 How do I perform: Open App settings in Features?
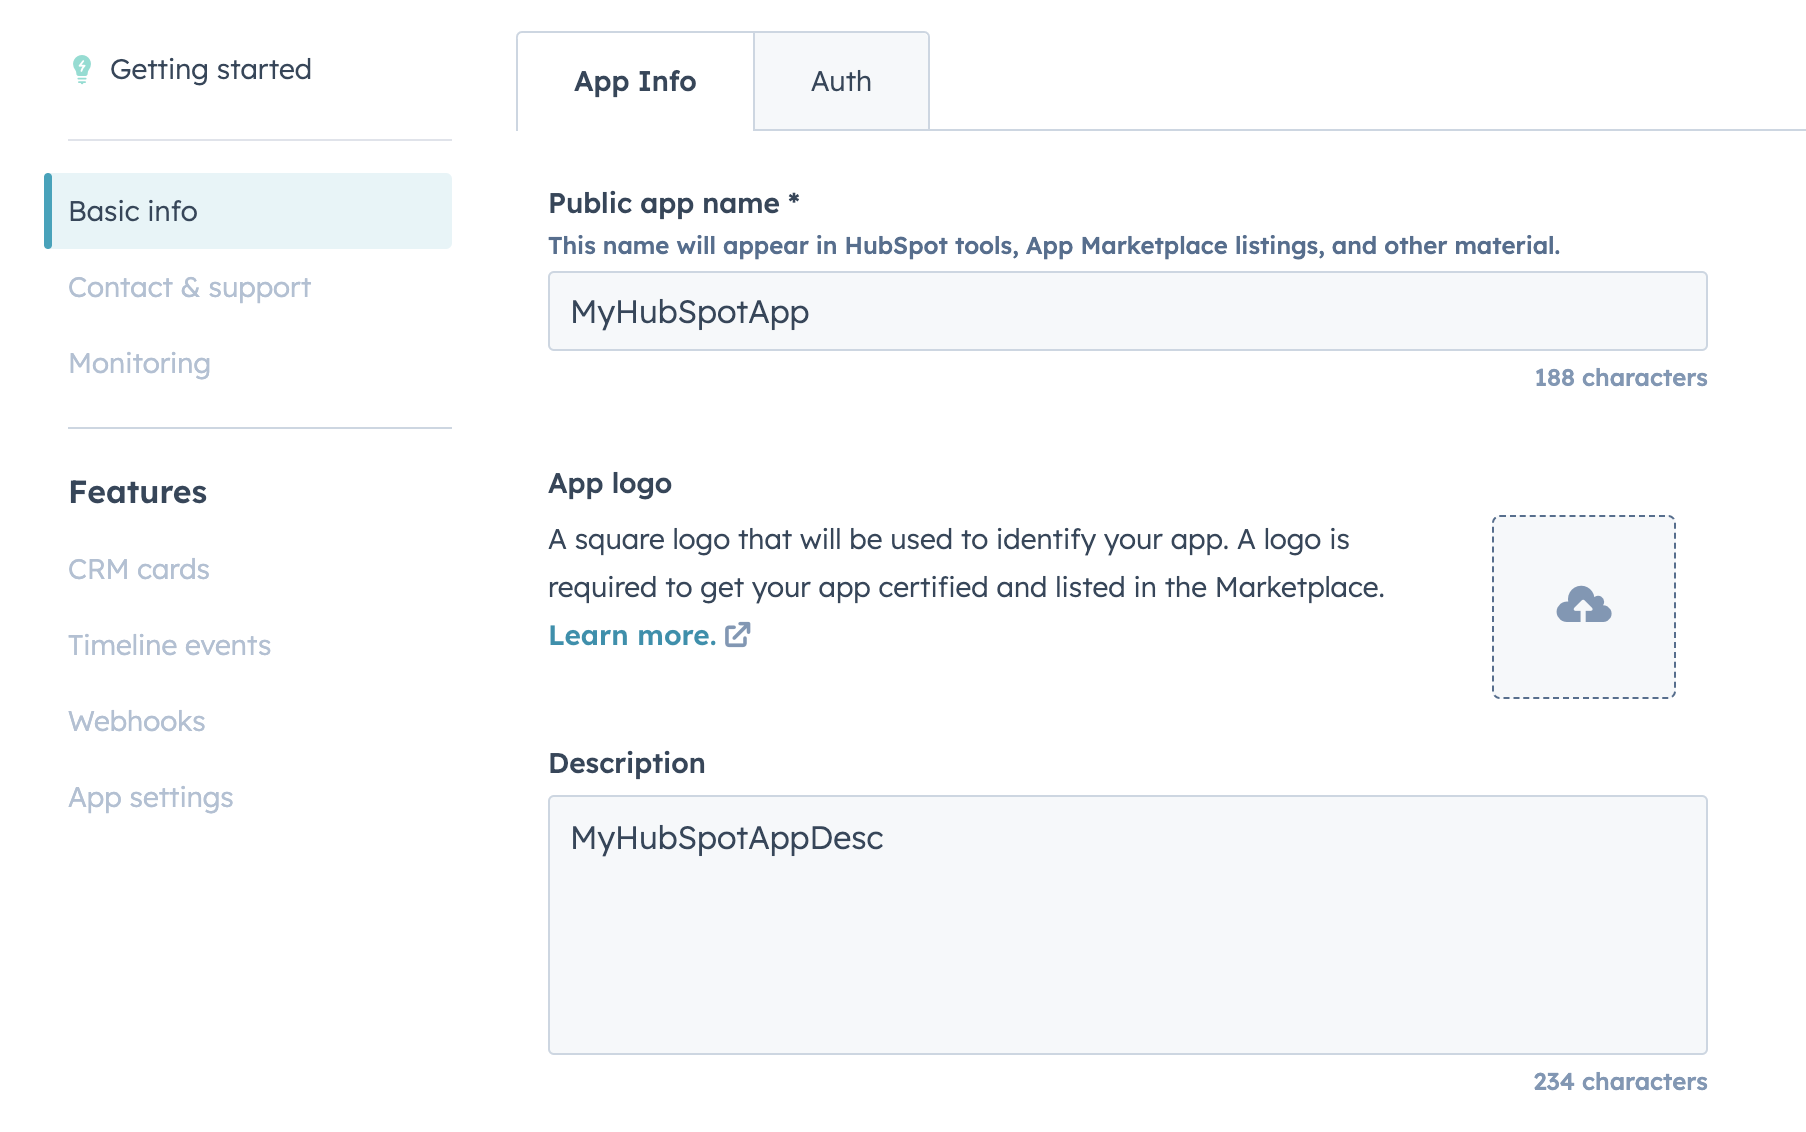[150, 797]
